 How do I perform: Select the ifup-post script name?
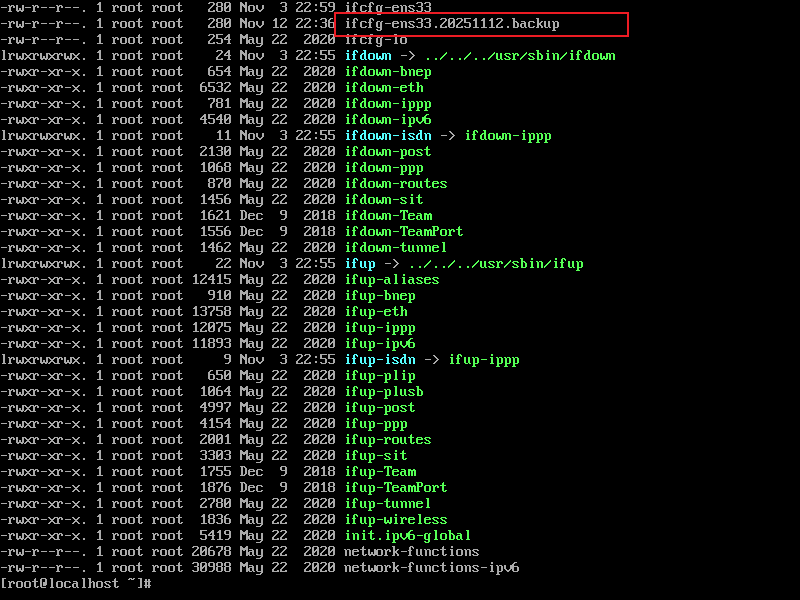(380, 408)
